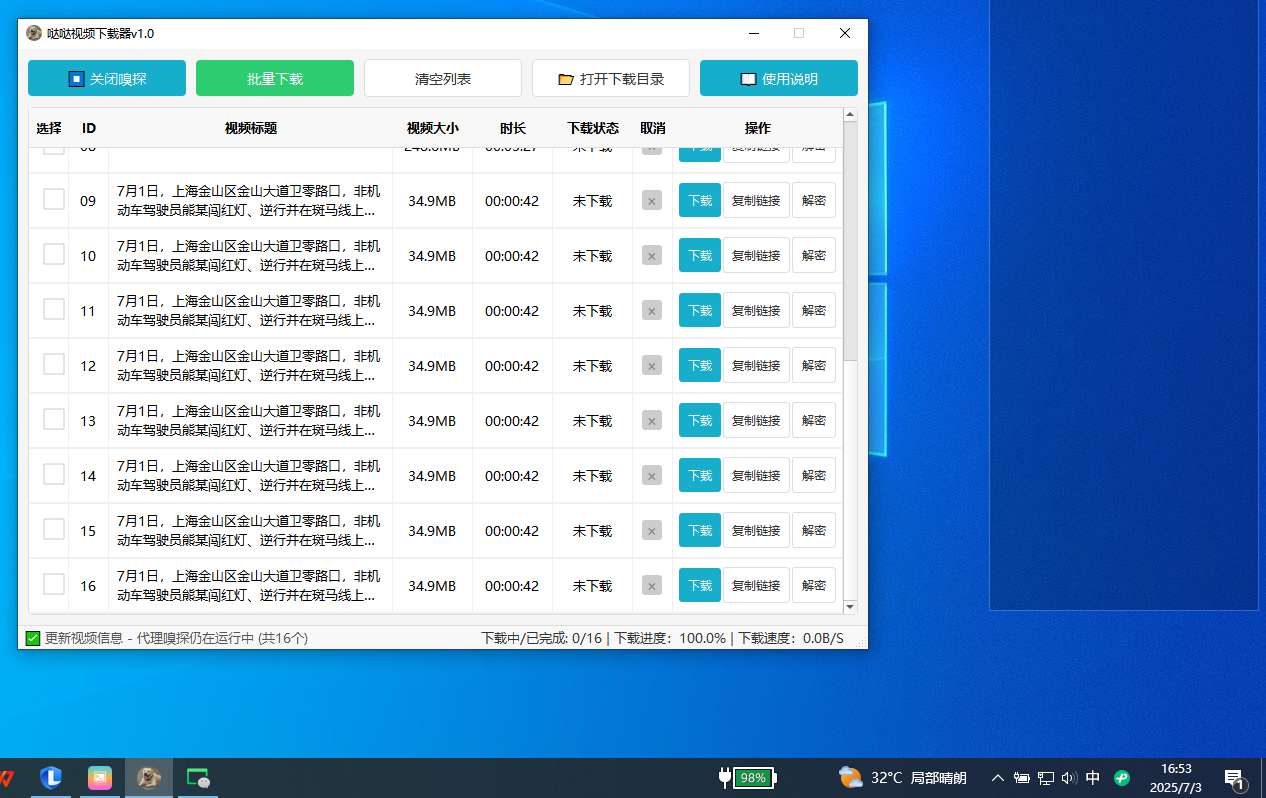Click the 视频标题 column header

(251, 128)
